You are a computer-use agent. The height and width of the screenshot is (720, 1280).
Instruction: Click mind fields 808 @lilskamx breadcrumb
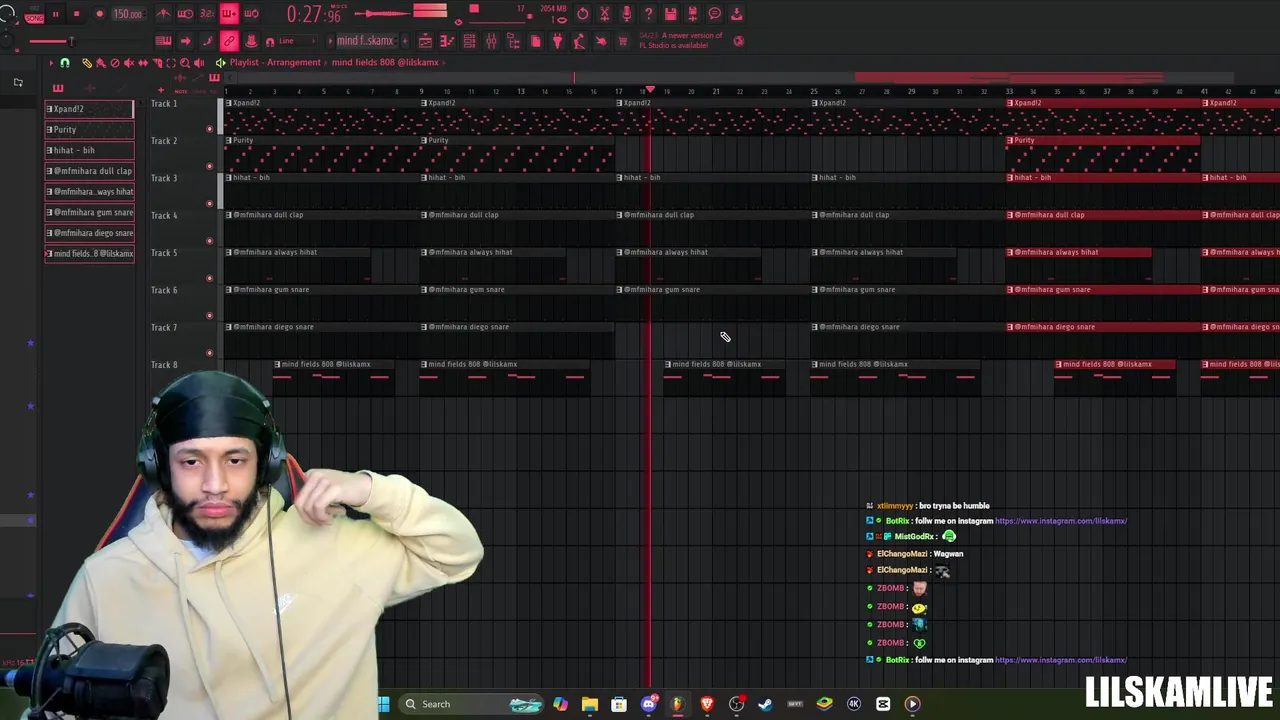[x=385, y=62]
